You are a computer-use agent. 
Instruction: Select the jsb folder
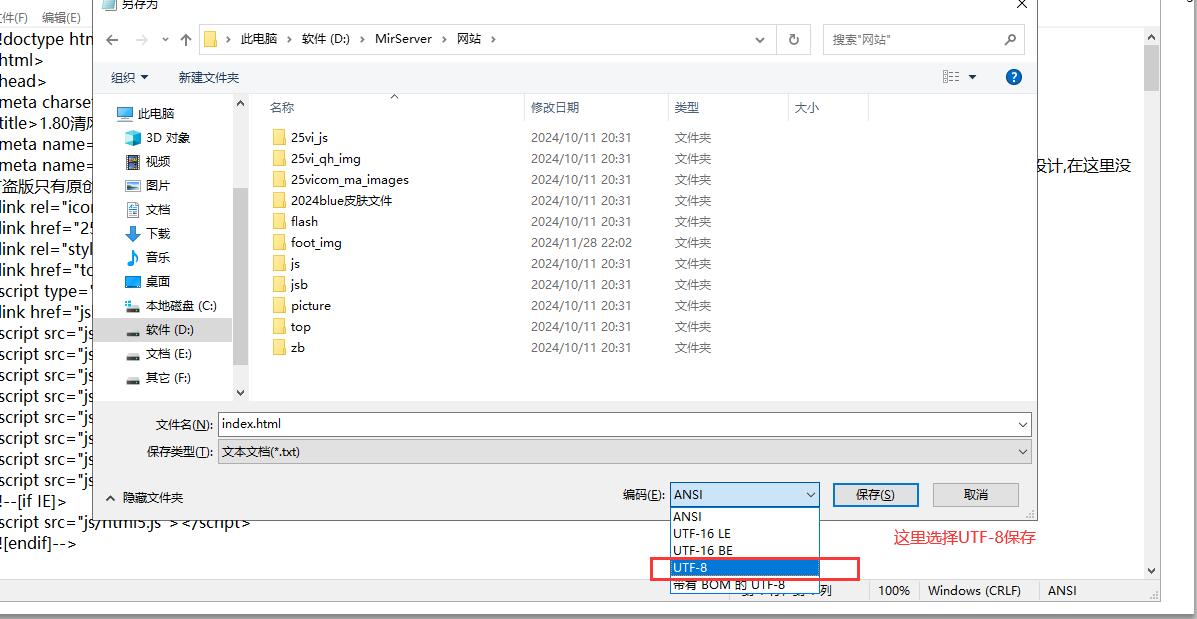(x=298, y=285)
